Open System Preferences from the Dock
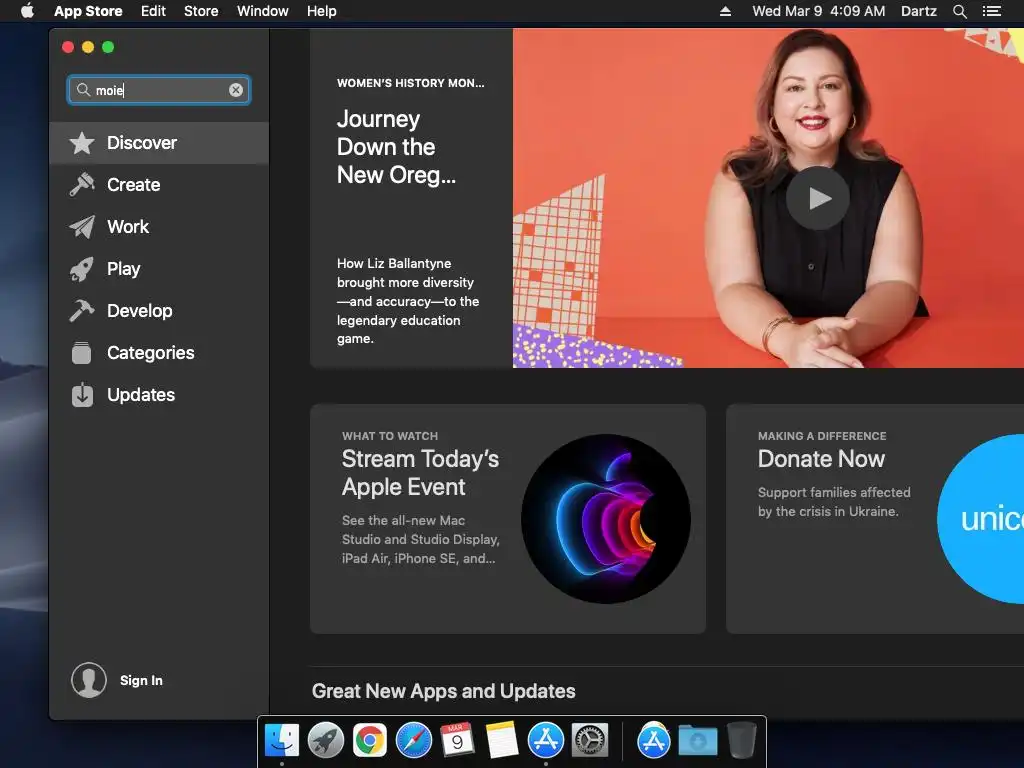Screen dimensions: 1024x768 (x=590, y=740)
